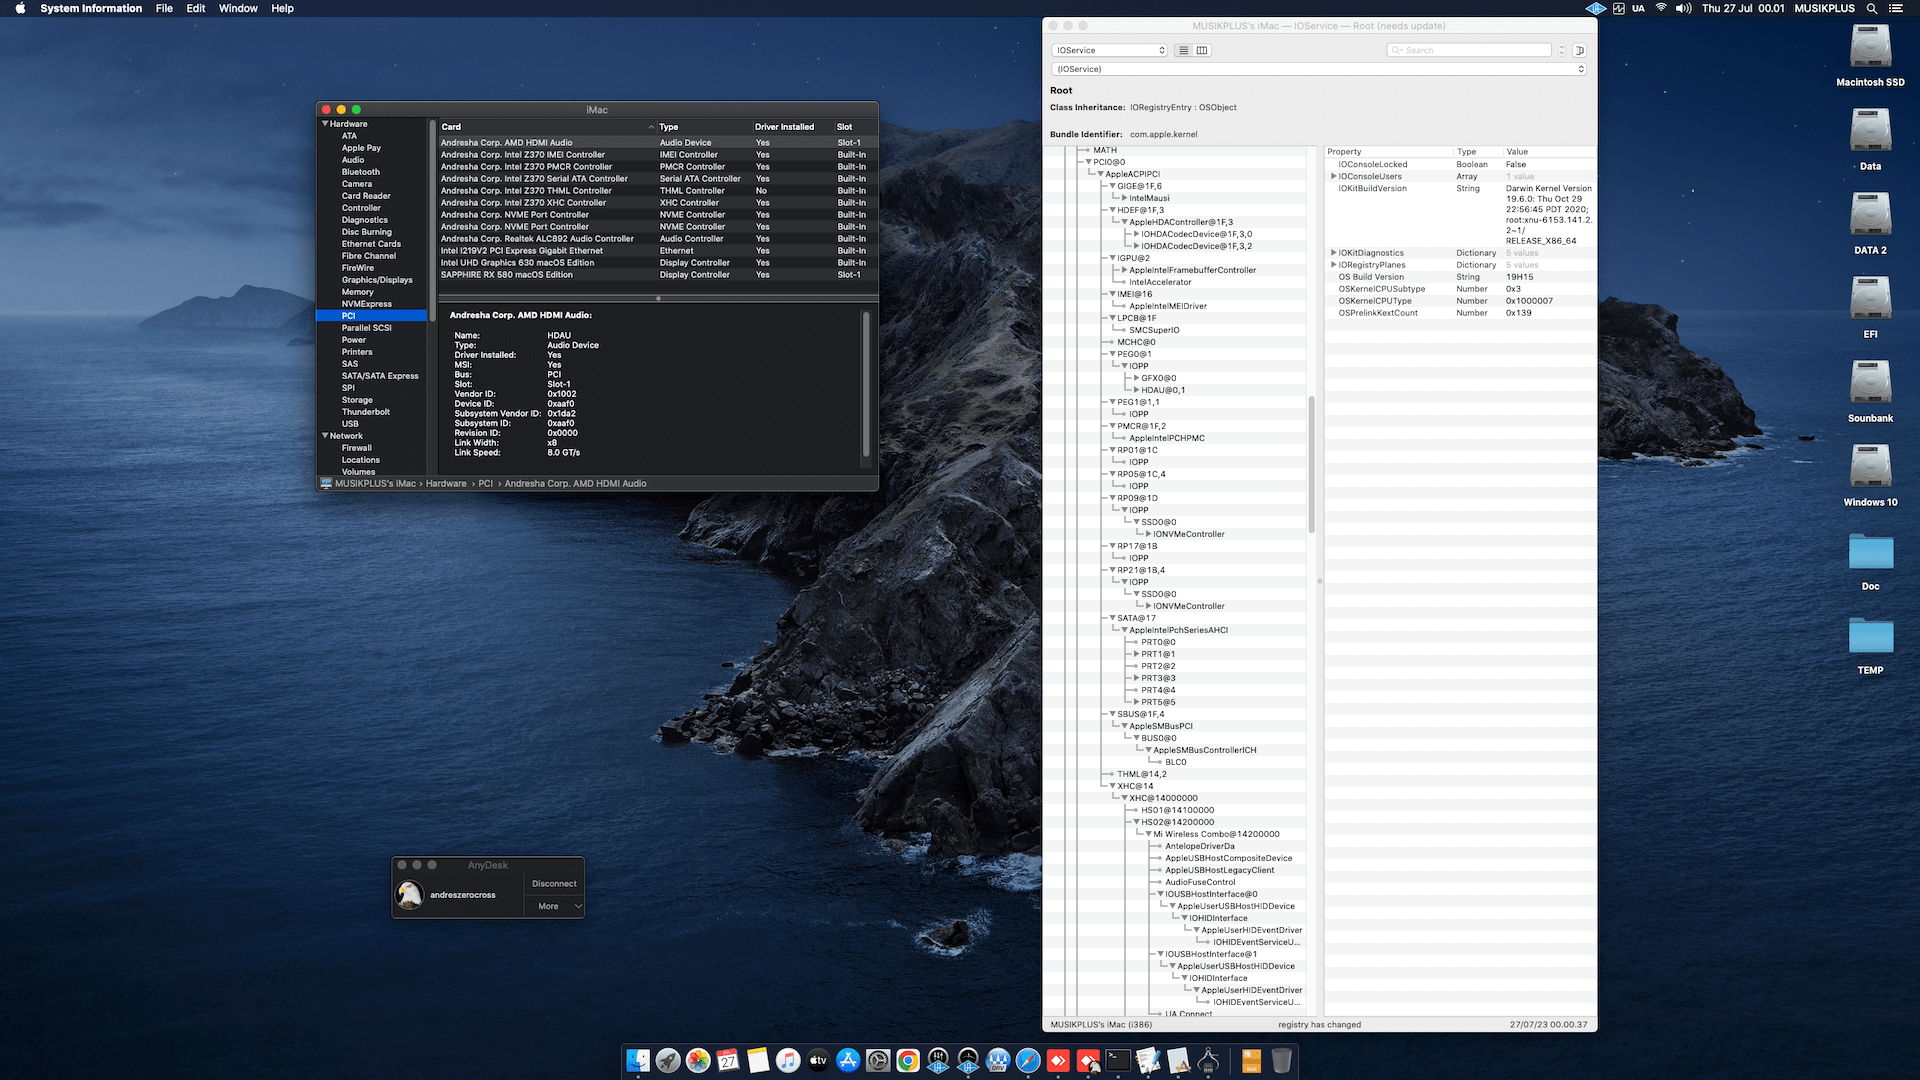Collapse Mi Wireless Combo@14200000 node
Image resolution: width=1920 pixels, height=1080 pixels.
point(1148,834)
